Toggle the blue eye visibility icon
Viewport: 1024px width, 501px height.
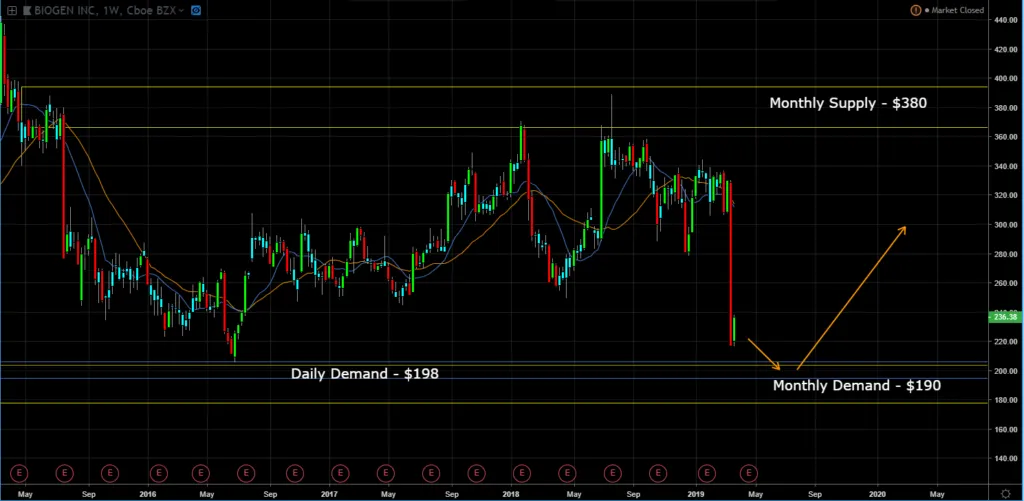pyautogui.click(x=196, y=10)
